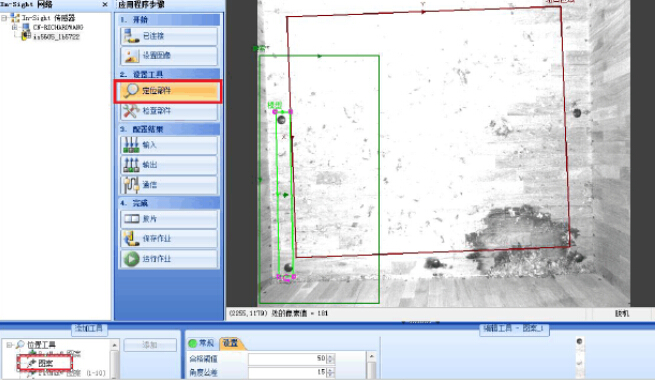Select the 图案 (Pattern) tool in list
The height and width of the screenshot is (380, 655).
45,363
